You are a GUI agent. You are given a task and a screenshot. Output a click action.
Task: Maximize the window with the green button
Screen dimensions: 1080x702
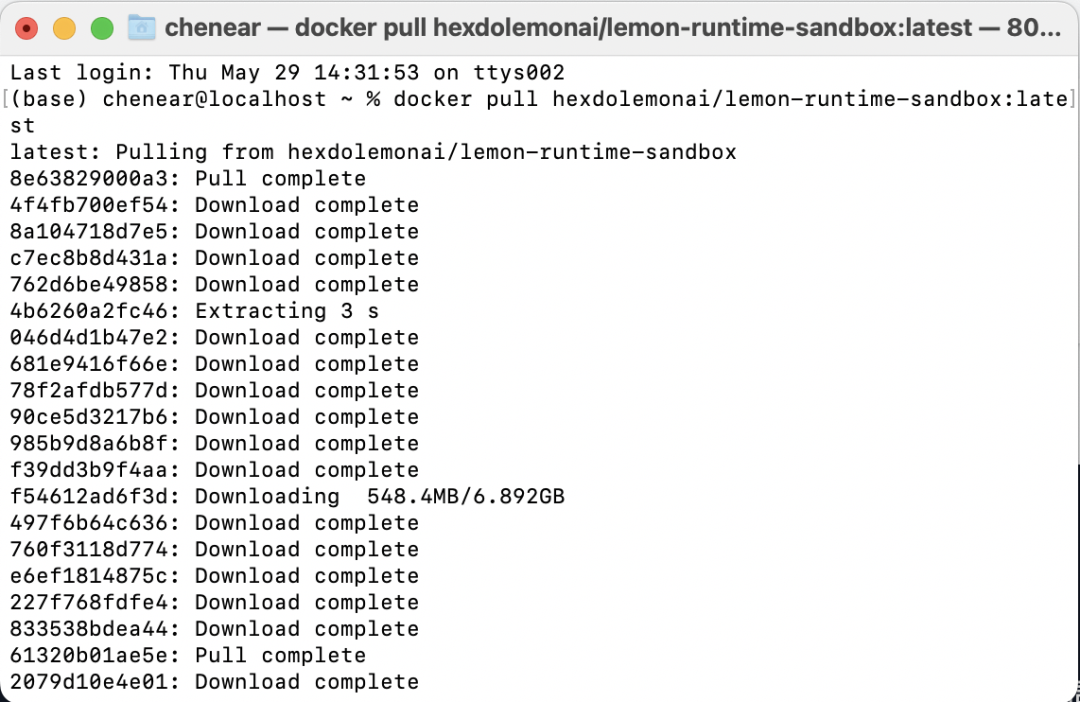102,28
